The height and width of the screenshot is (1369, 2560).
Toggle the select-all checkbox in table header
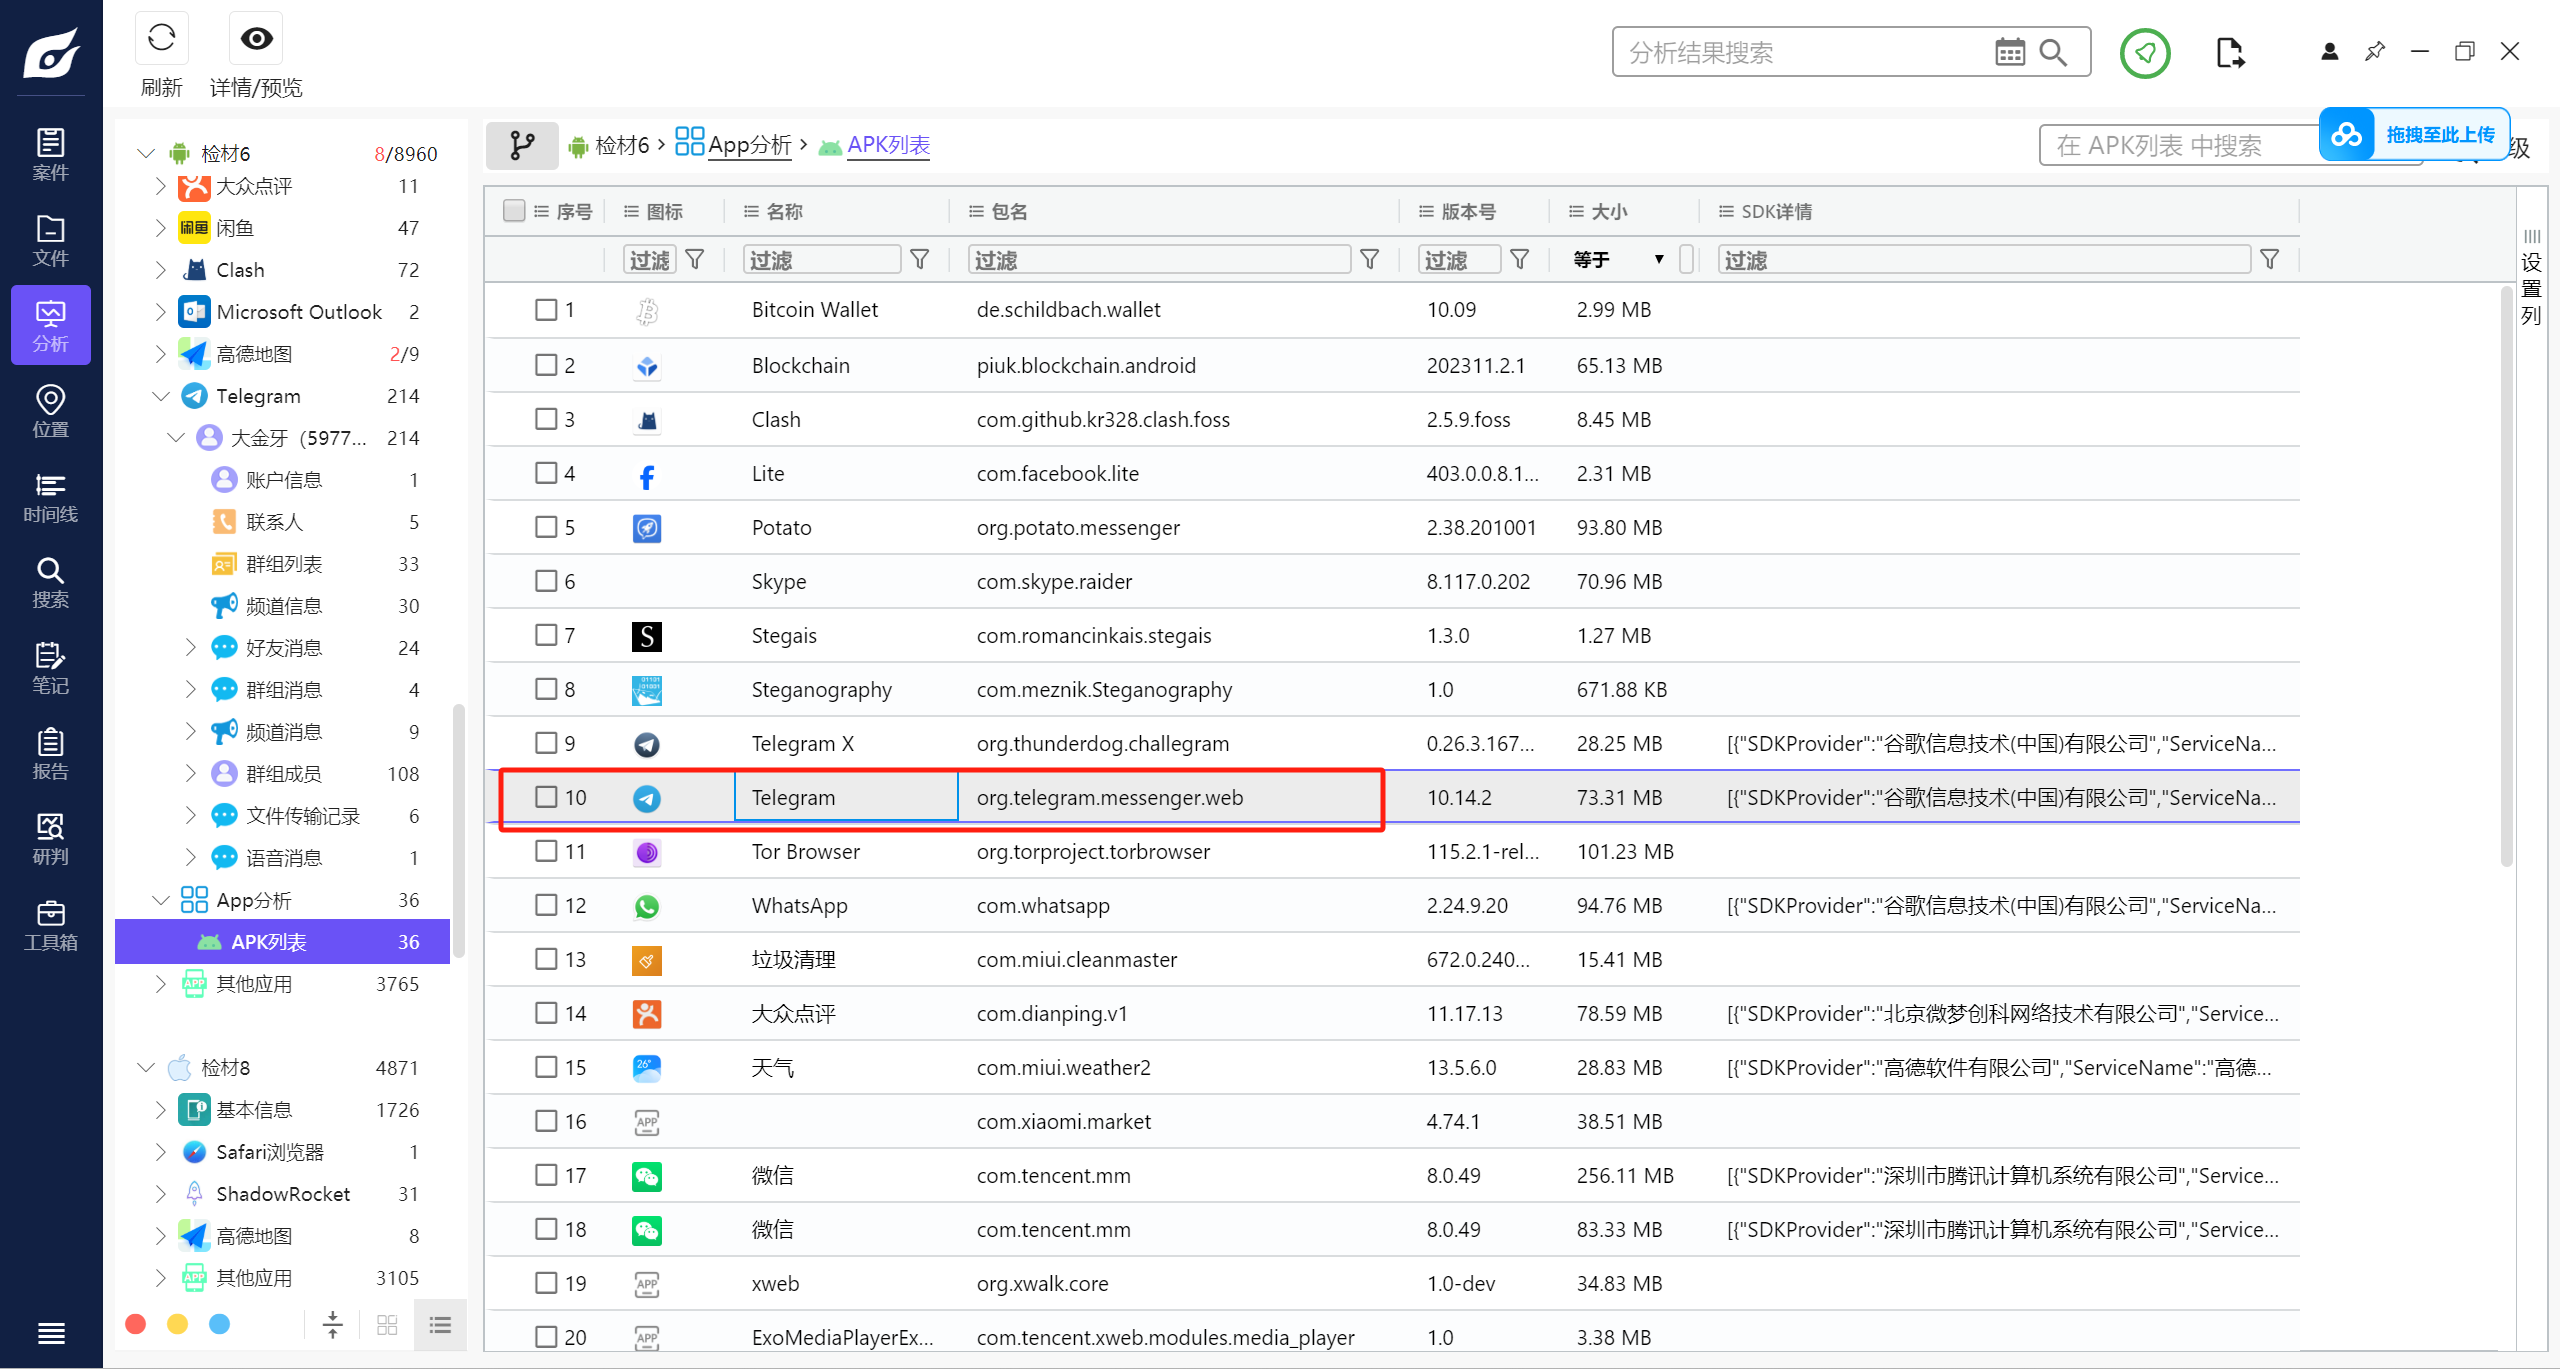514,211
